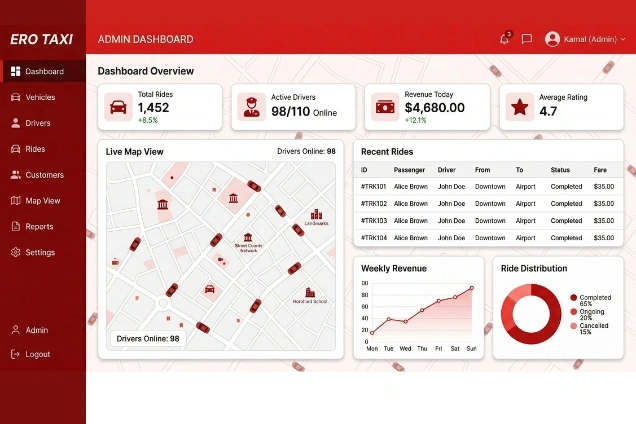
Task: Go to the Drivers sidebar item
Action: coord(38,123)
